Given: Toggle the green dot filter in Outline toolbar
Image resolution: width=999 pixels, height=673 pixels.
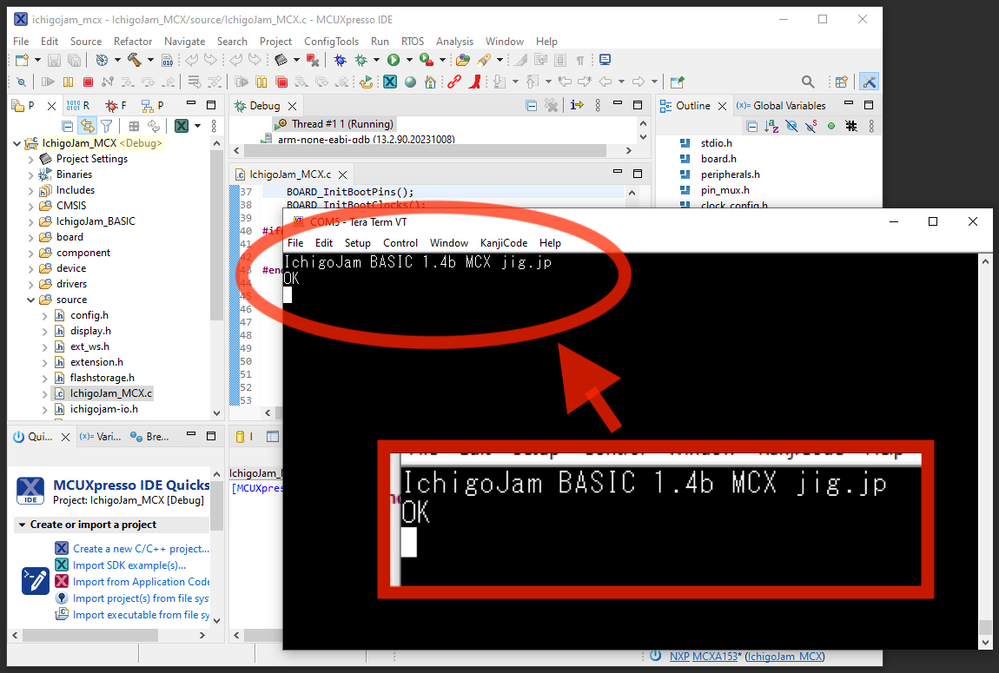Looking at the screenshot, I should point(831,126).
